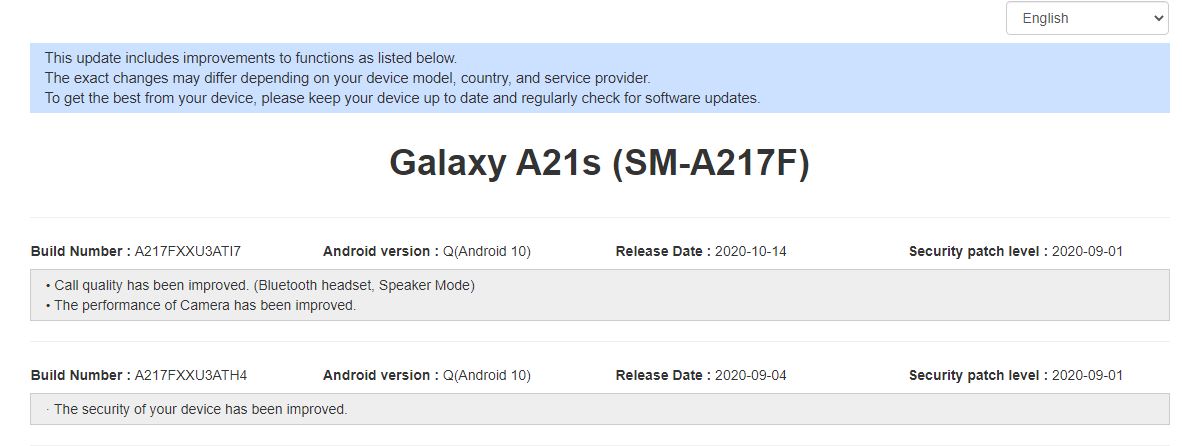Click the device security improvement note
The width and height of the screenshot is (1182, 446).
200,409
